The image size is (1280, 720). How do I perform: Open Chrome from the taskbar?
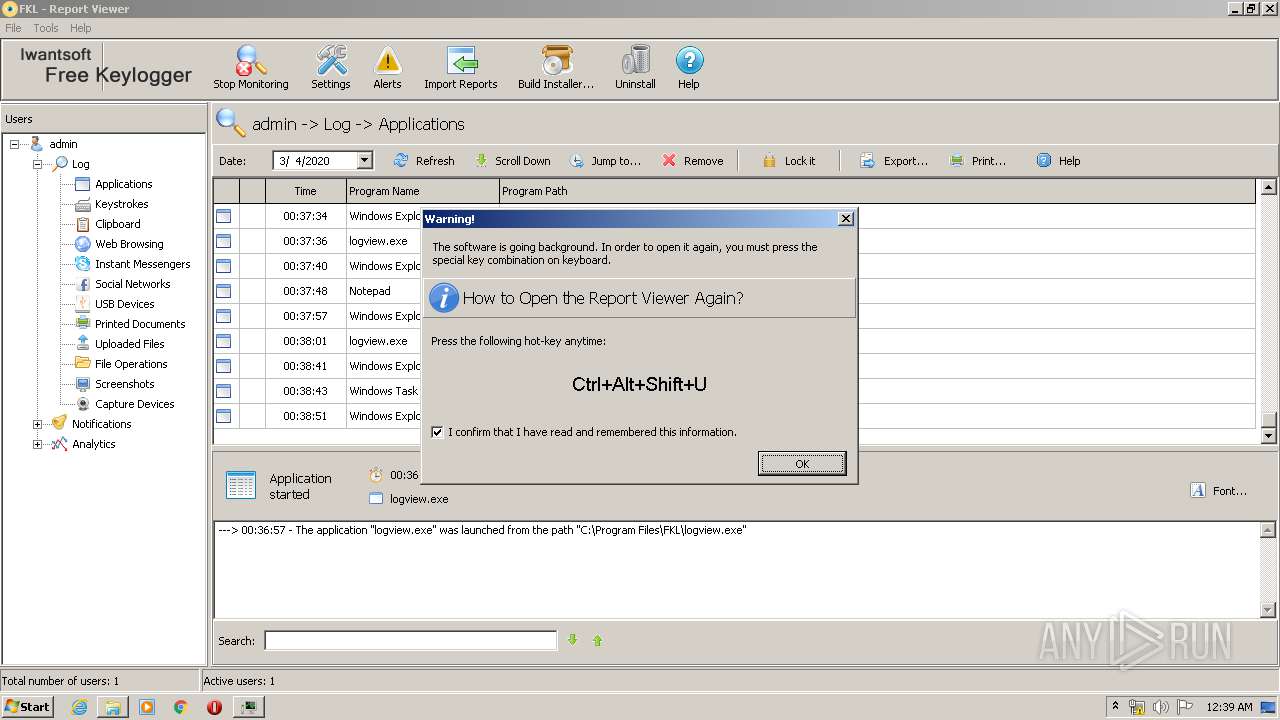click(x=180, y=706)
